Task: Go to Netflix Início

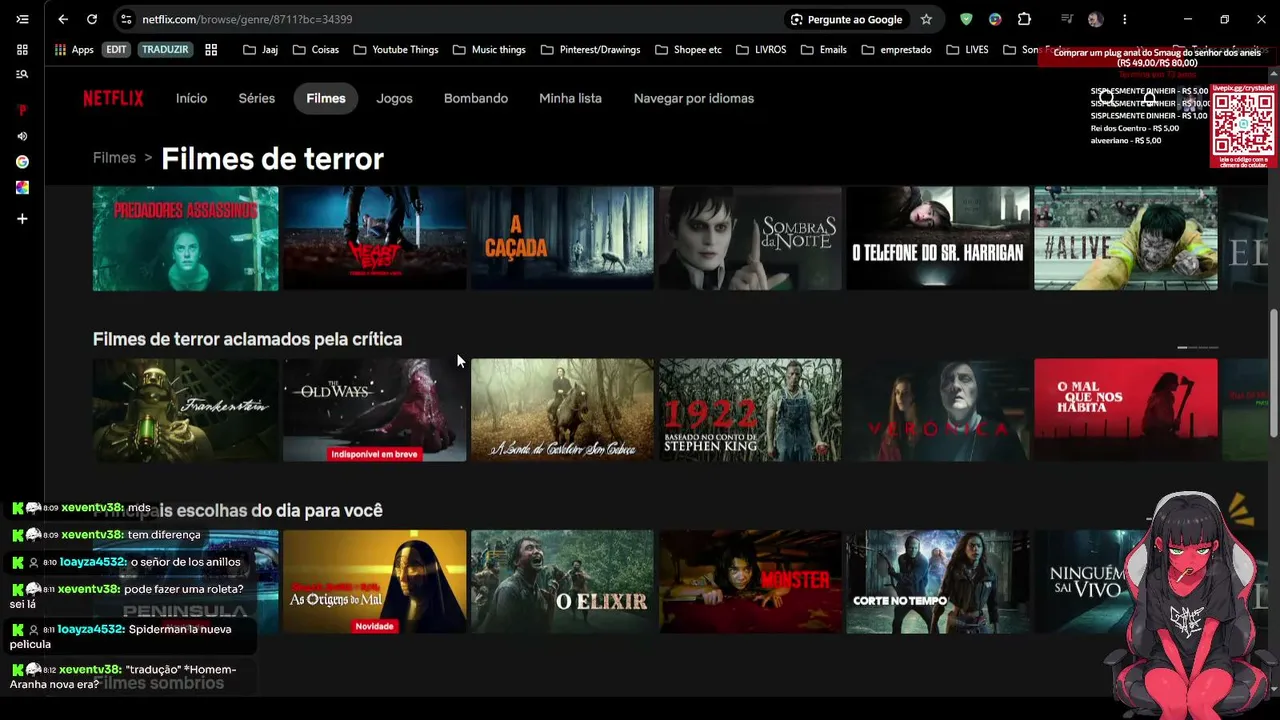Action: pyautogui.click(x=191, y=98)
